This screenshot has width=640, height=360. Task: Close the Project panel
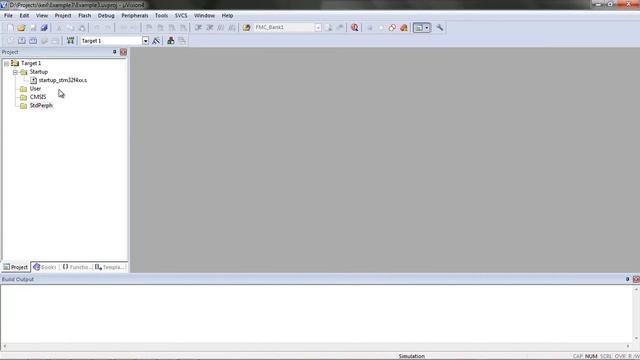pos(123,52)
